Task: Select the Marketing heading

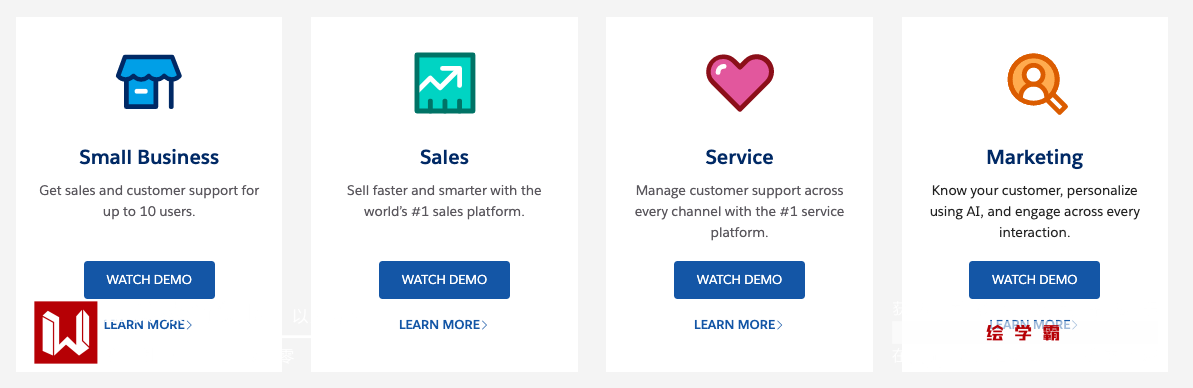Action: coord(1035,157)
